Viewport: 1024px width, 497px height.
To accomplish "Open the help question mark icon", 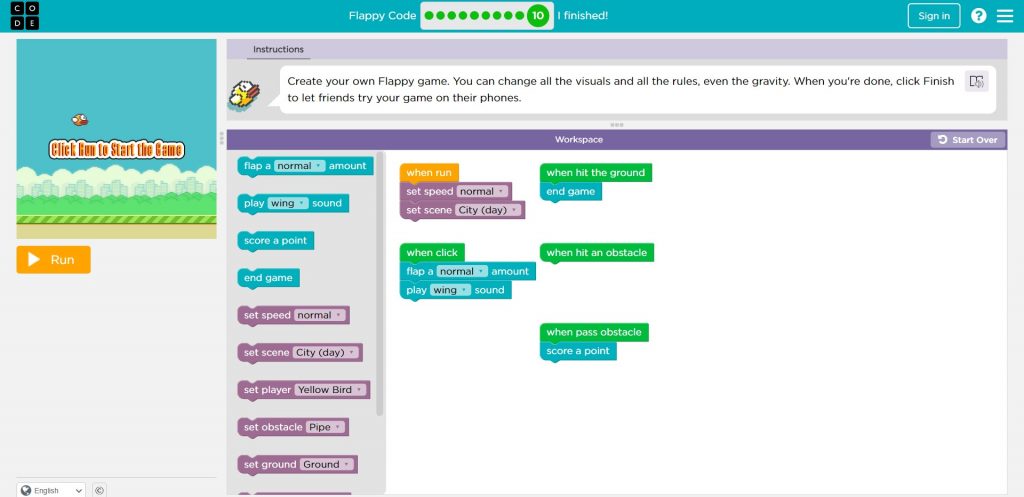I will pos(978,16).
